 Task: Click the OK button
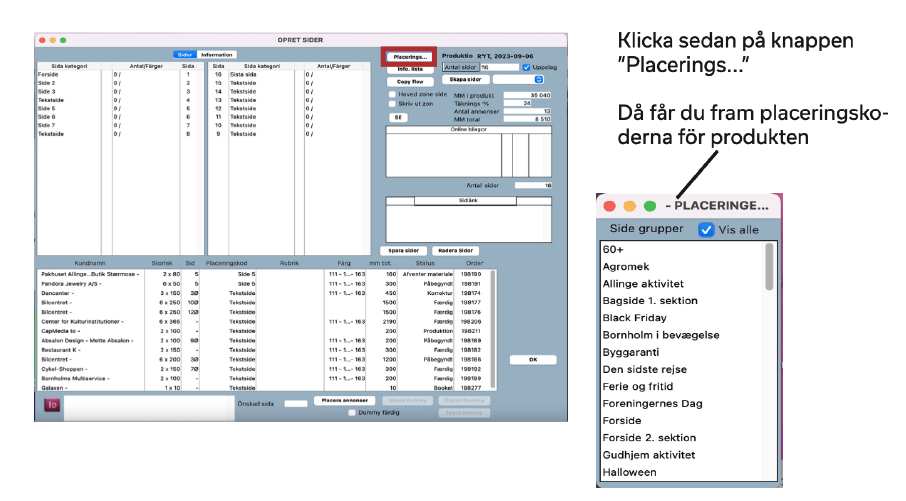pos(532,359)
